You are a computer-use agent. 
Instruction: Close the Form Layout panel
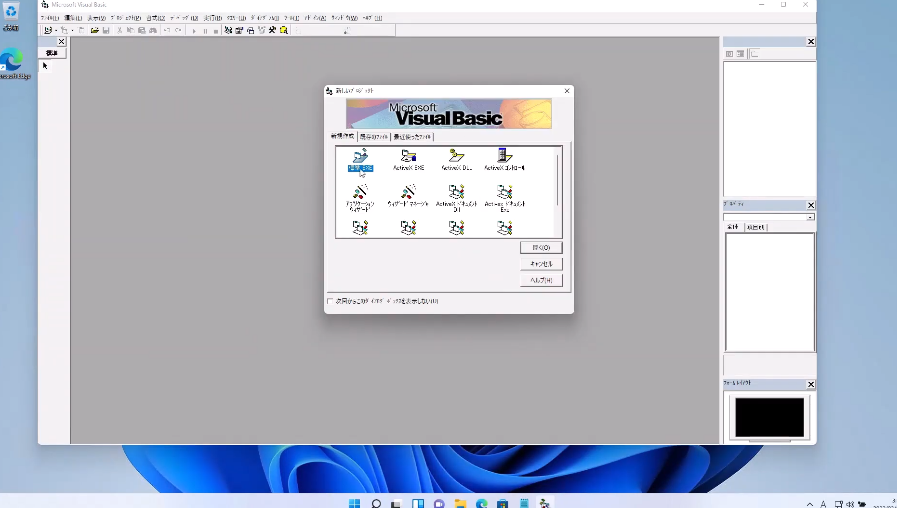point(811,384)
